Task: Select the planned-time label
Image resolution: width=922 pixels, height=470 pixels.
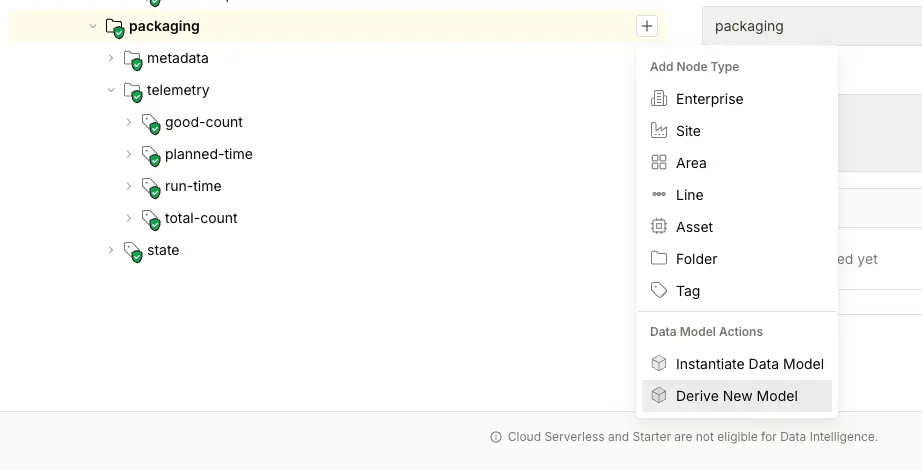Action: pos(209,154)
